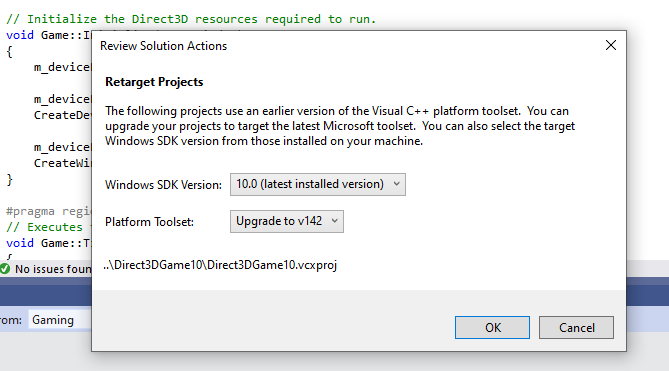Click the Initialize Direct3D resources comment line
The height and width of the screenshot is (371, 669).
(191, 19)
